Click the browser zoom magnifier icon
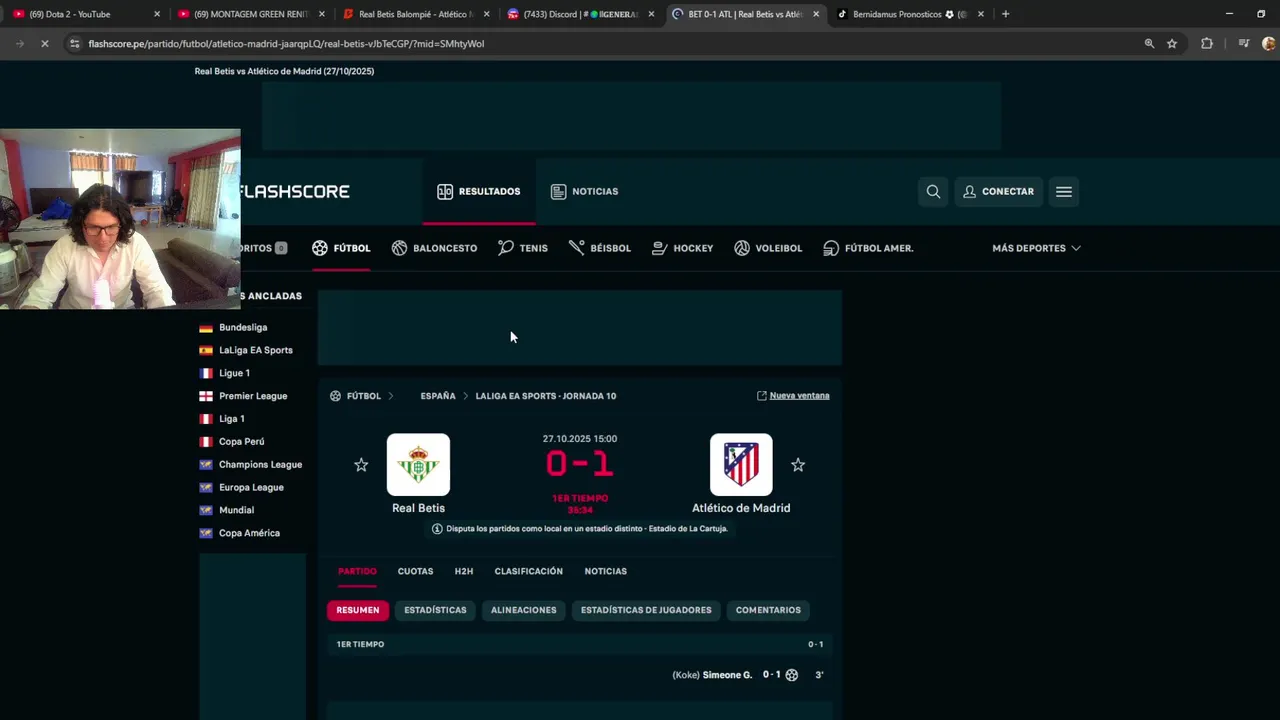Image resolution: width=1280 pixels, height=720 pixels. point(1149,44)
